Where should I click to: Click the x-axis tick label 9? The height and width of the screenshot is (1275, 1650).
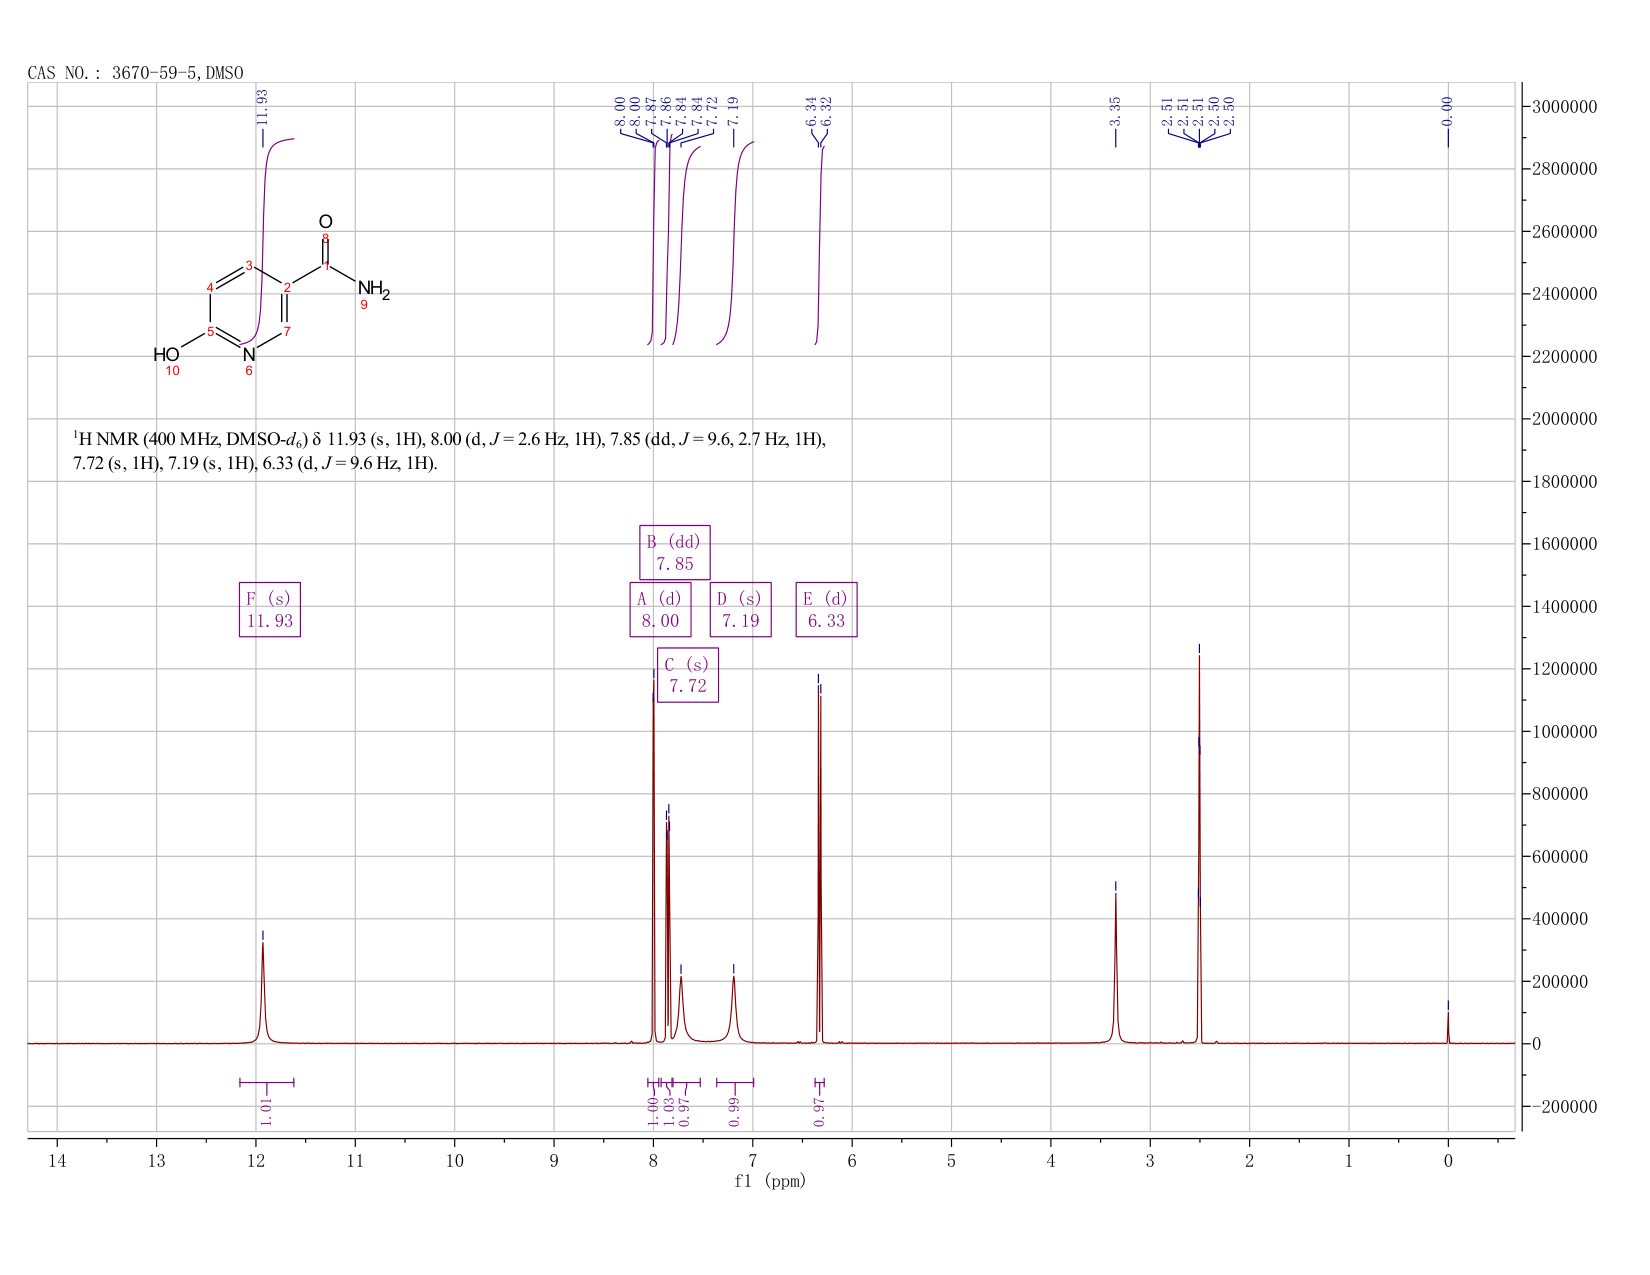pos(554,1160)
